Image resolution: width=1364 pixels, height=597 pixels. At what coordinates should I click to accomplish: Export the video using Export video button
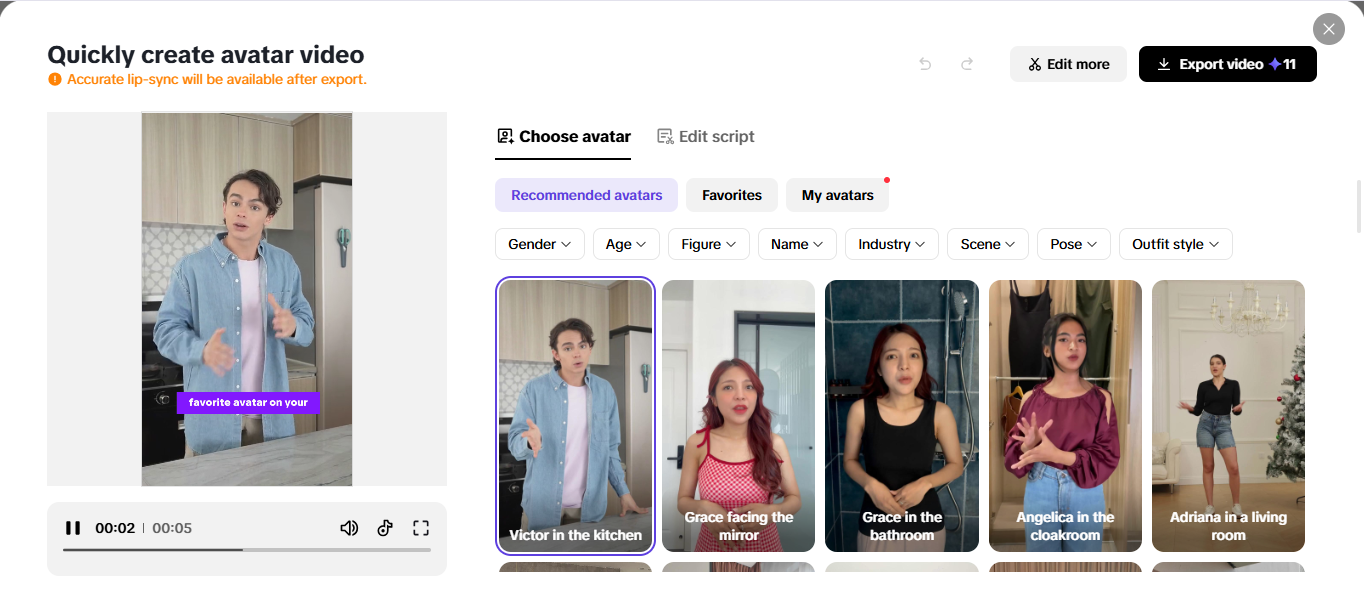click(x=1227, y=63)
